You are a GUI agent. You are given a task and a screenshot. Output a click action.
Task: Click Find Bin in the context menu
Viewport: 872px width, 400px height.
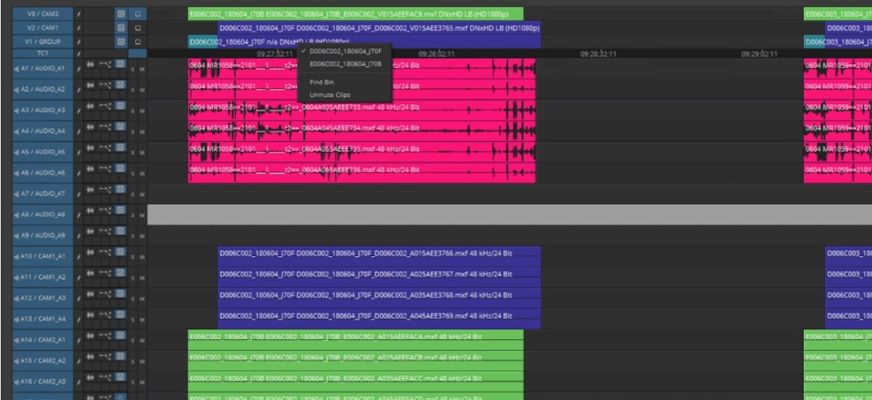click(322, 80)
